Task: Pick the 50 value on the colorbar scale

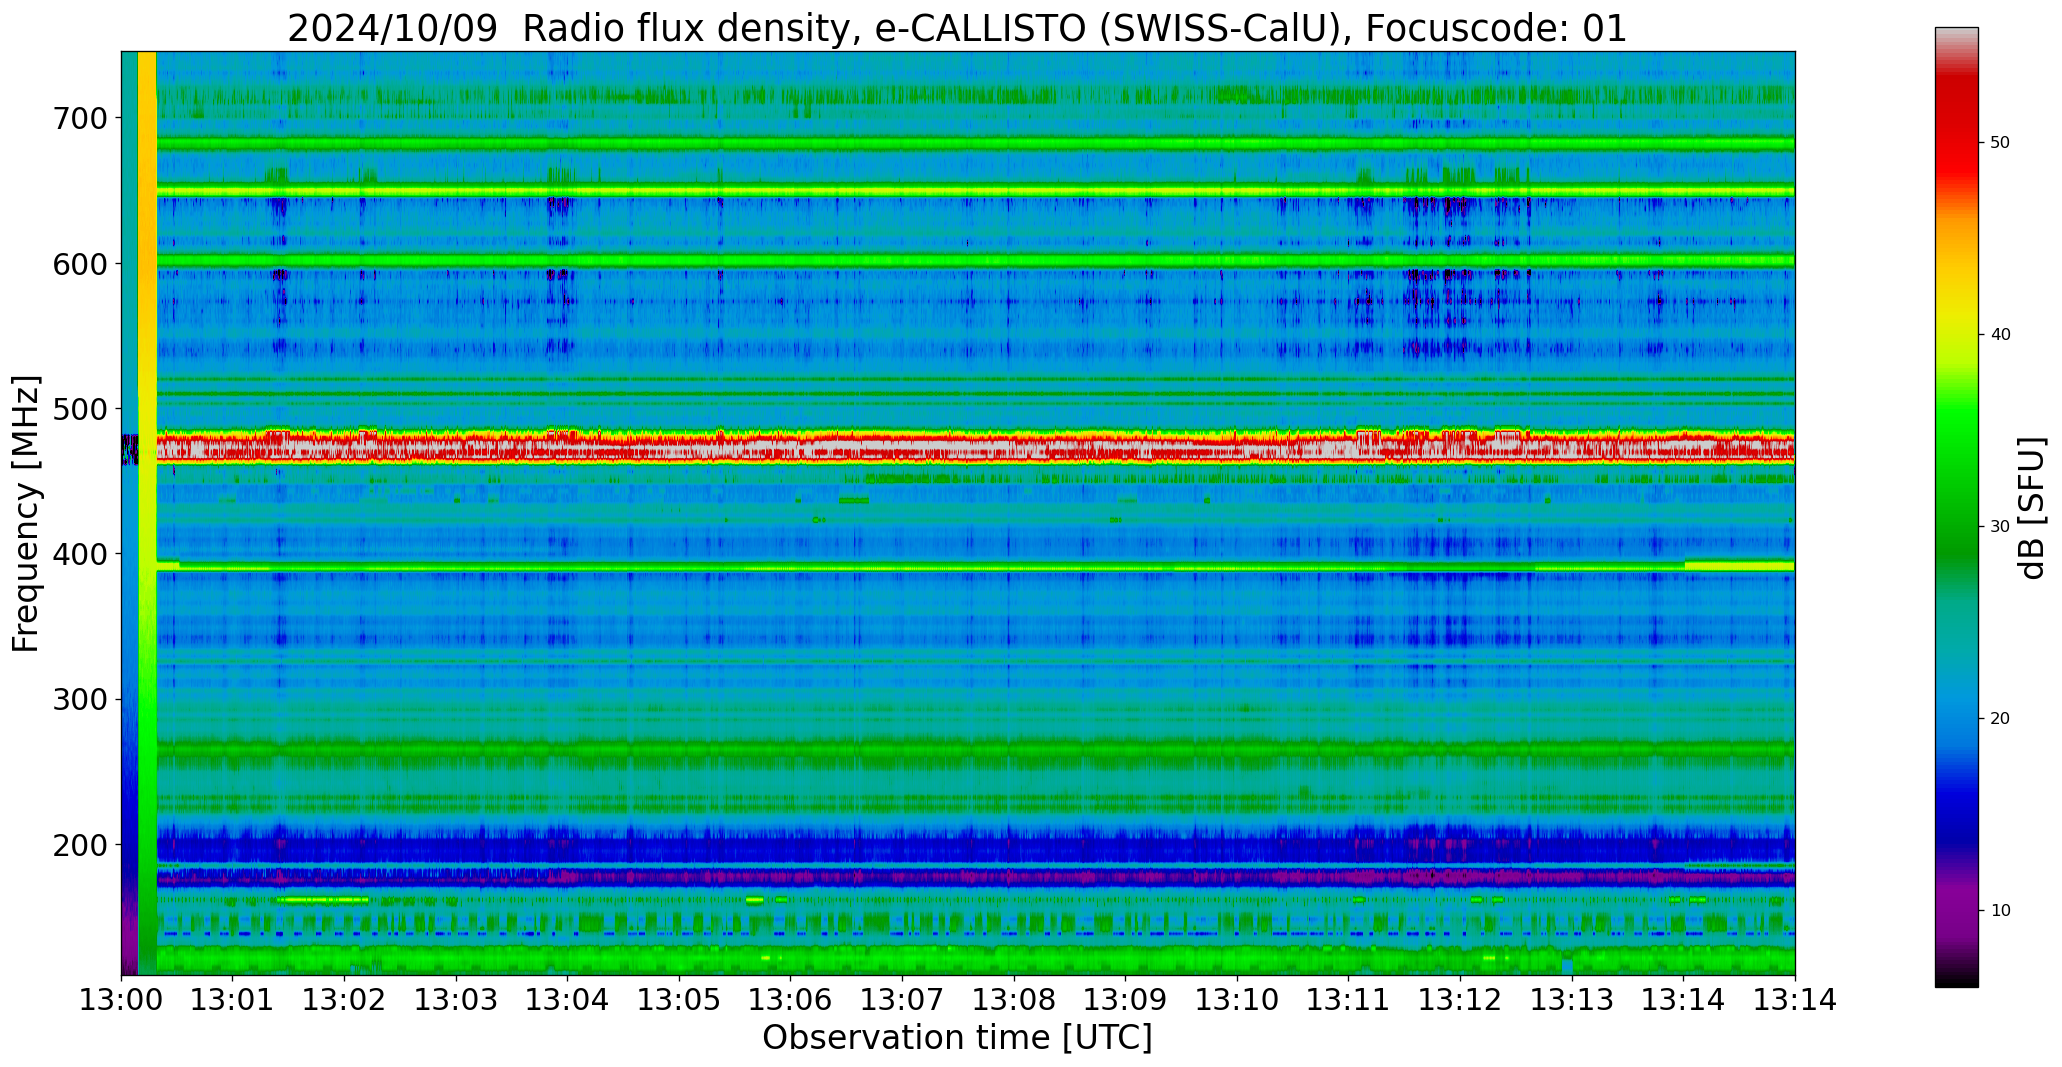Action: [x=2000, y=143]
